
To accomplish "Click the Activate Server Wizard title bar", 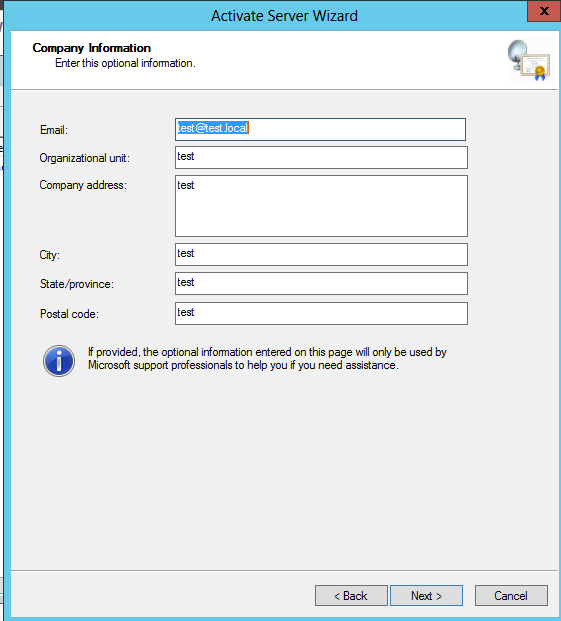I will click(x=284, y=16).
